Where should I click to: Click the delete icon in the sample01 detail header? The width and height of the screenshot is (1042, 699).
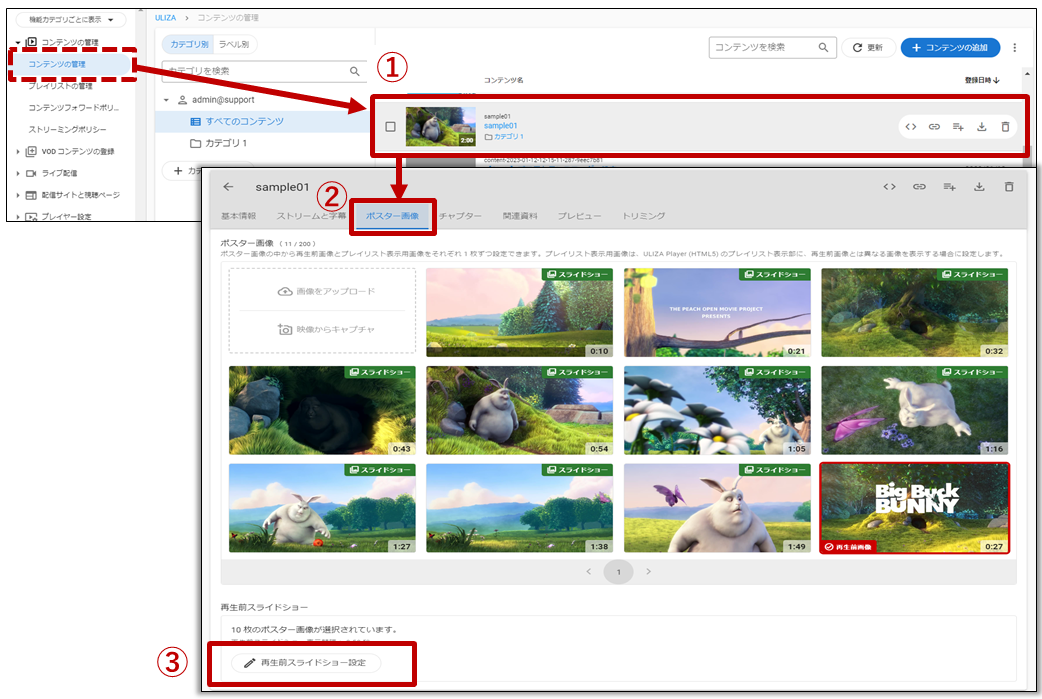click(1009, 187)
